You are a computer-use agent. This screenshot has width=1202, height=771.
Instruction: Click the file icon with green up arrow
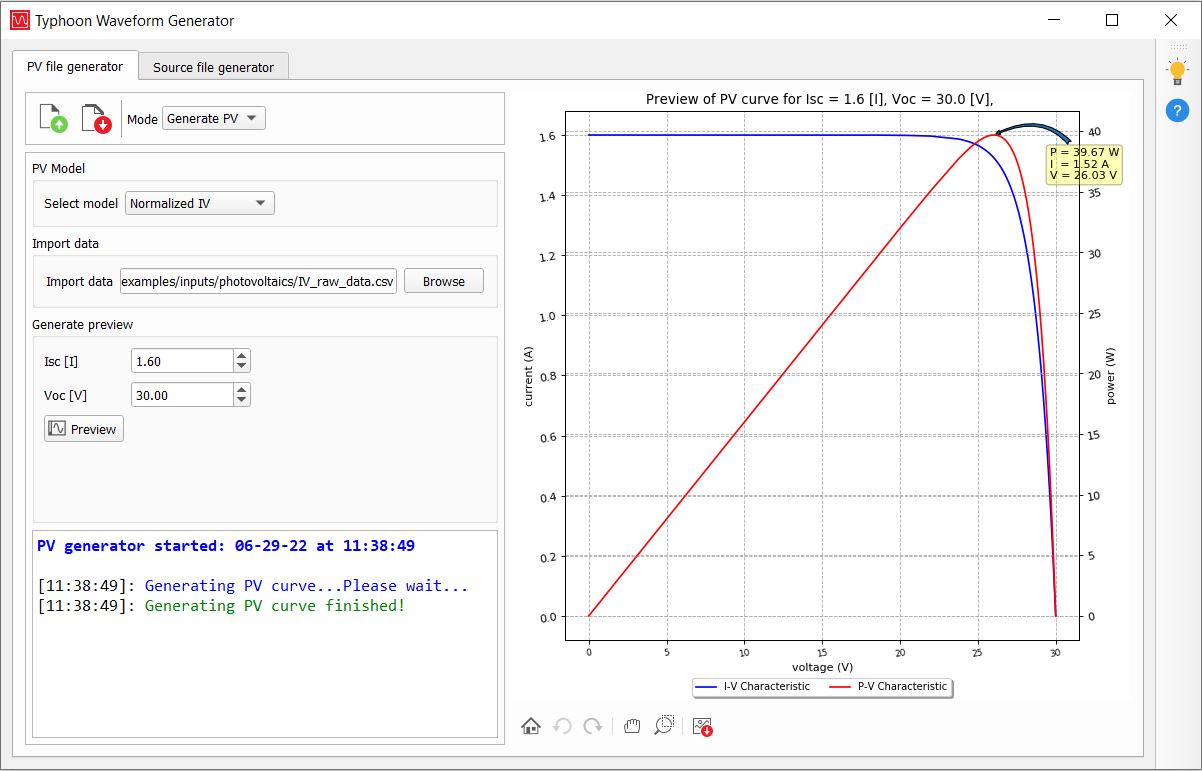53,118
